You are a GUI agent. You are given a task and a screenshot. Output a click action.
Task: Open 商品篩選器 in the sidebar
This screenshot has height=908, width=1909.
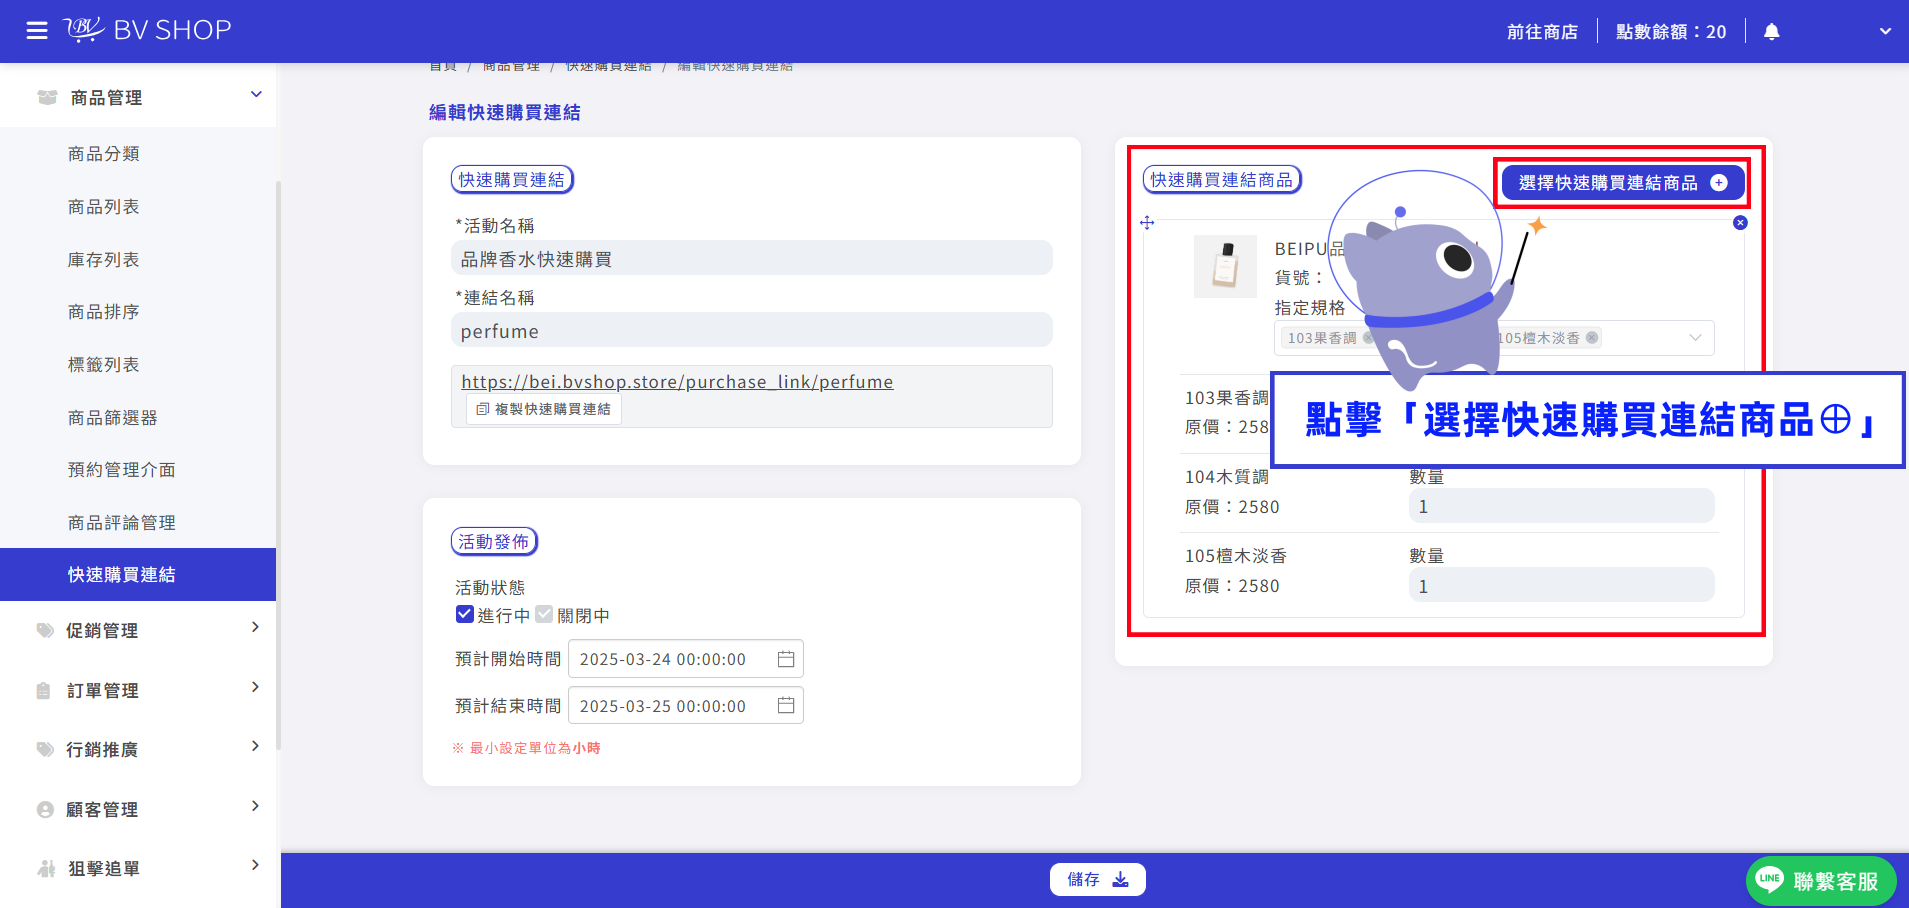(x=113, y=418)
